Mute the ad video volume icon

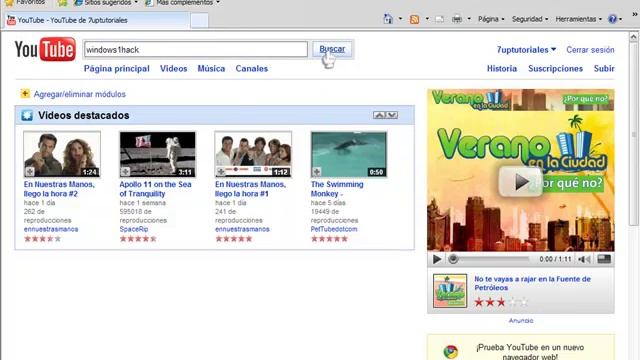tap(584, 259)
